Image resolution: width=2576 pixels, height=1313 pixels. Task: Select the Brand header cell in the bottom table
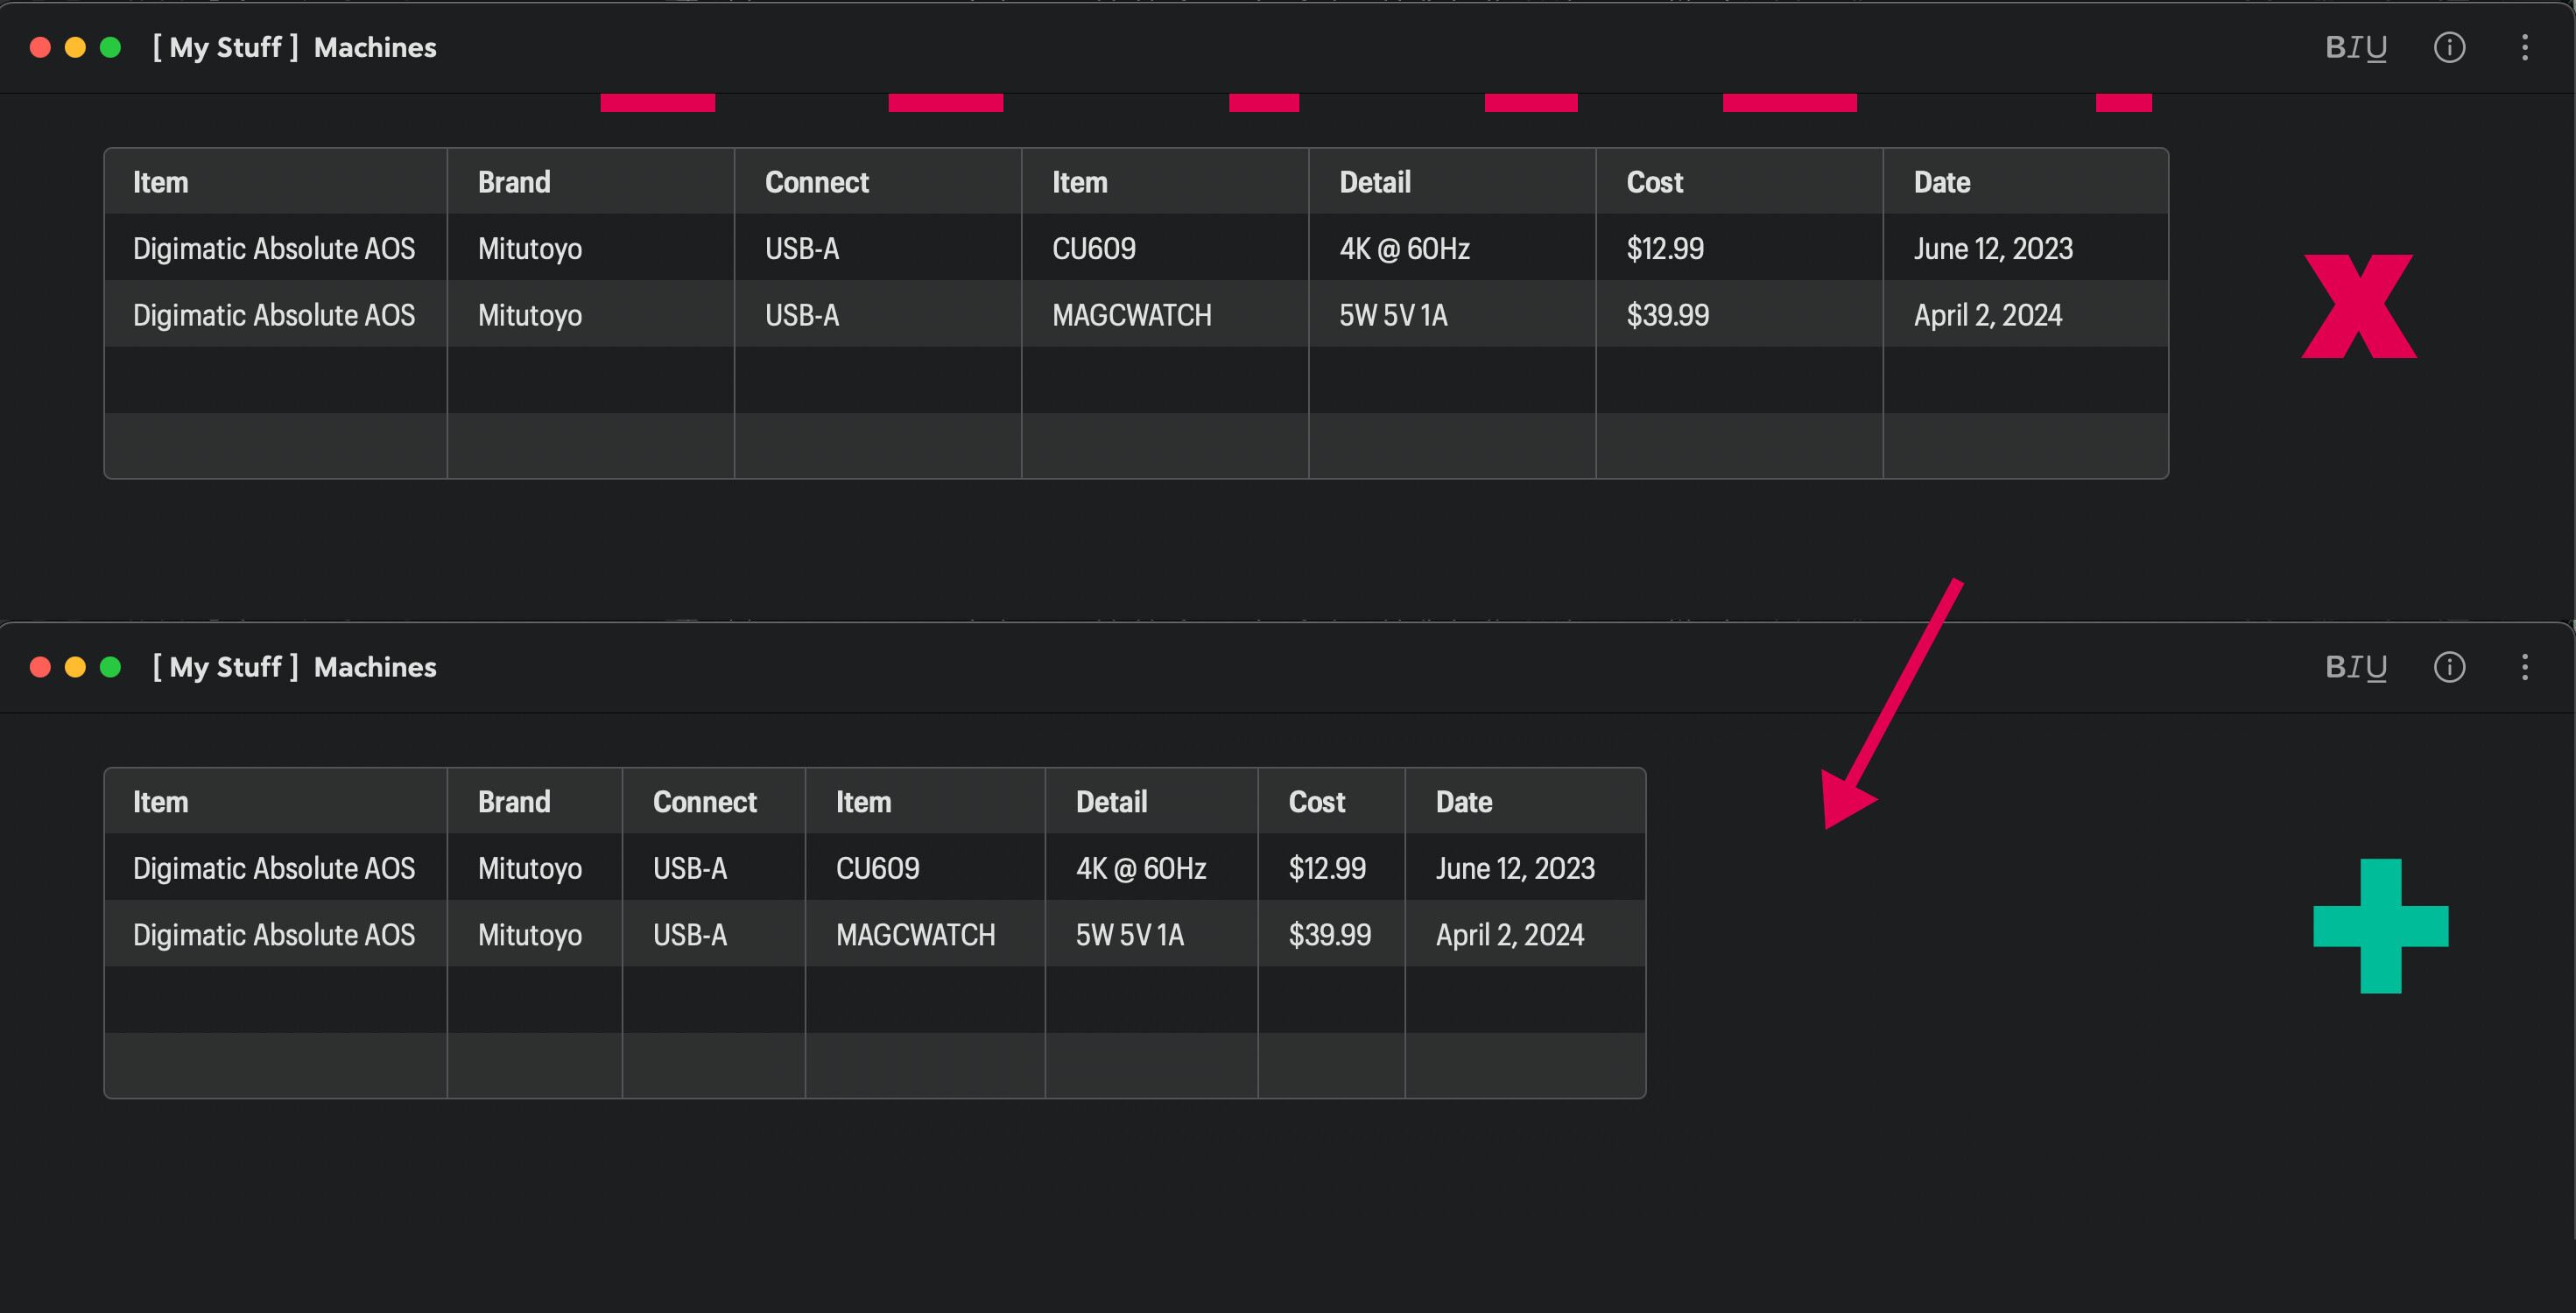[x=534, y=802]
